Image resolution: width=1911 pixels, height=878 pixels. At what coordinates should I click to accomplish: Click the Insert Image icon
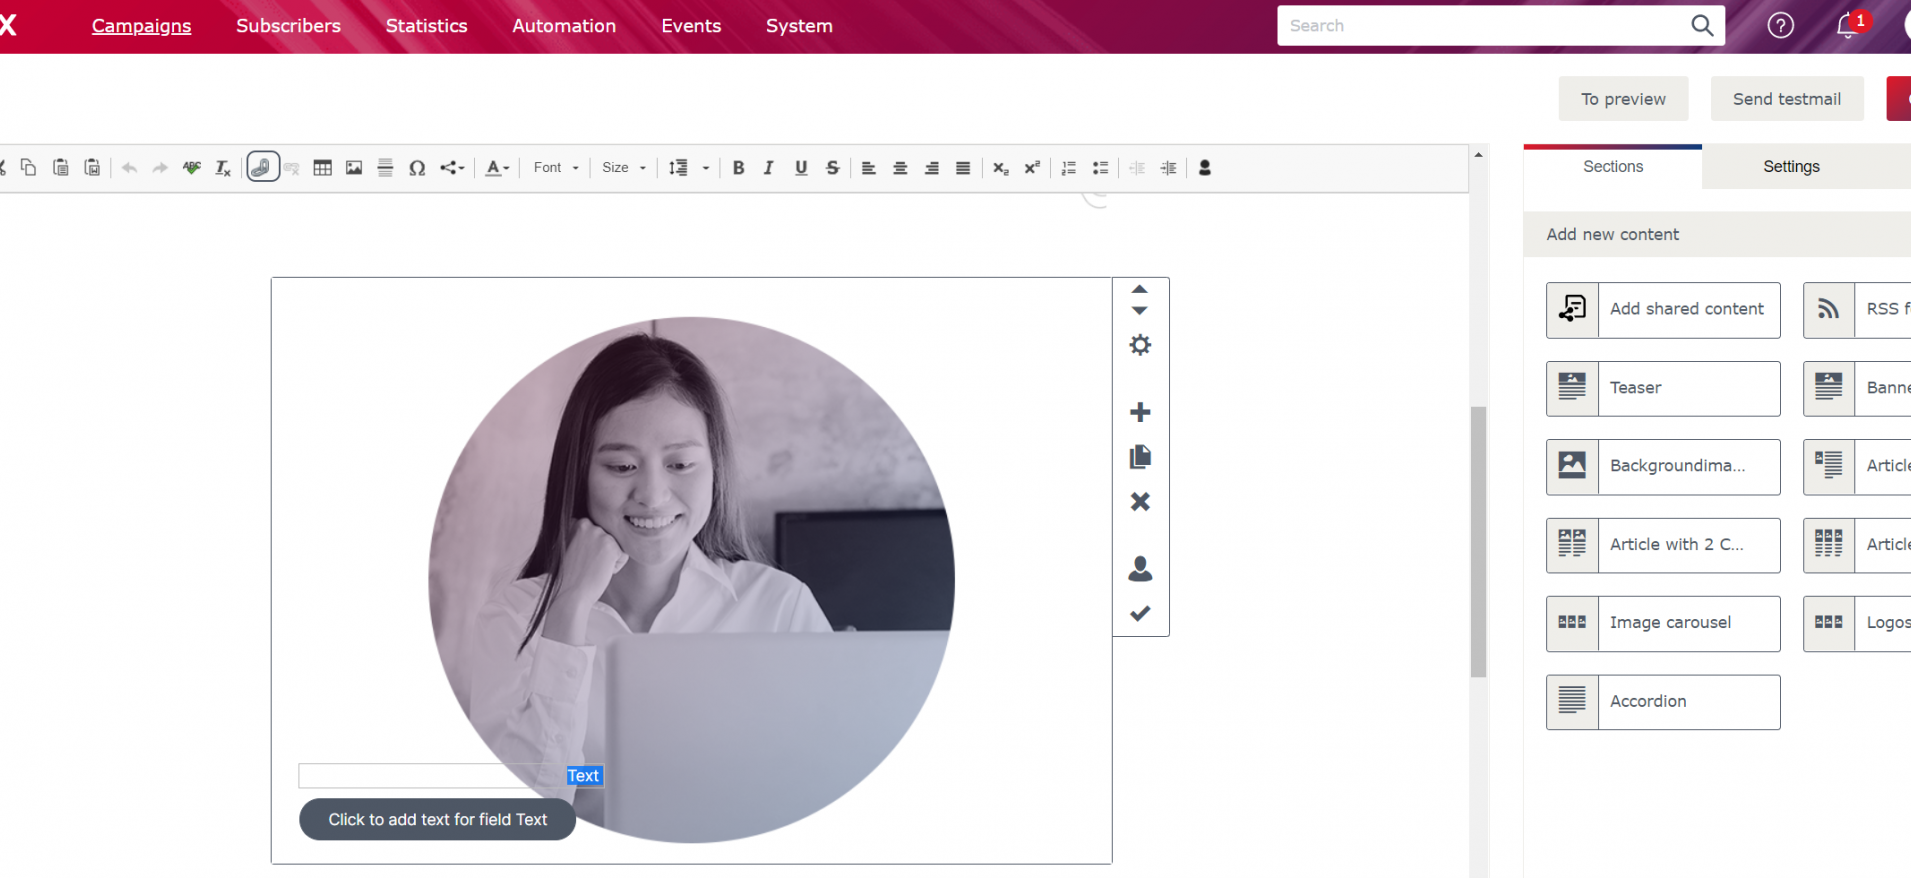click(354, 168)
